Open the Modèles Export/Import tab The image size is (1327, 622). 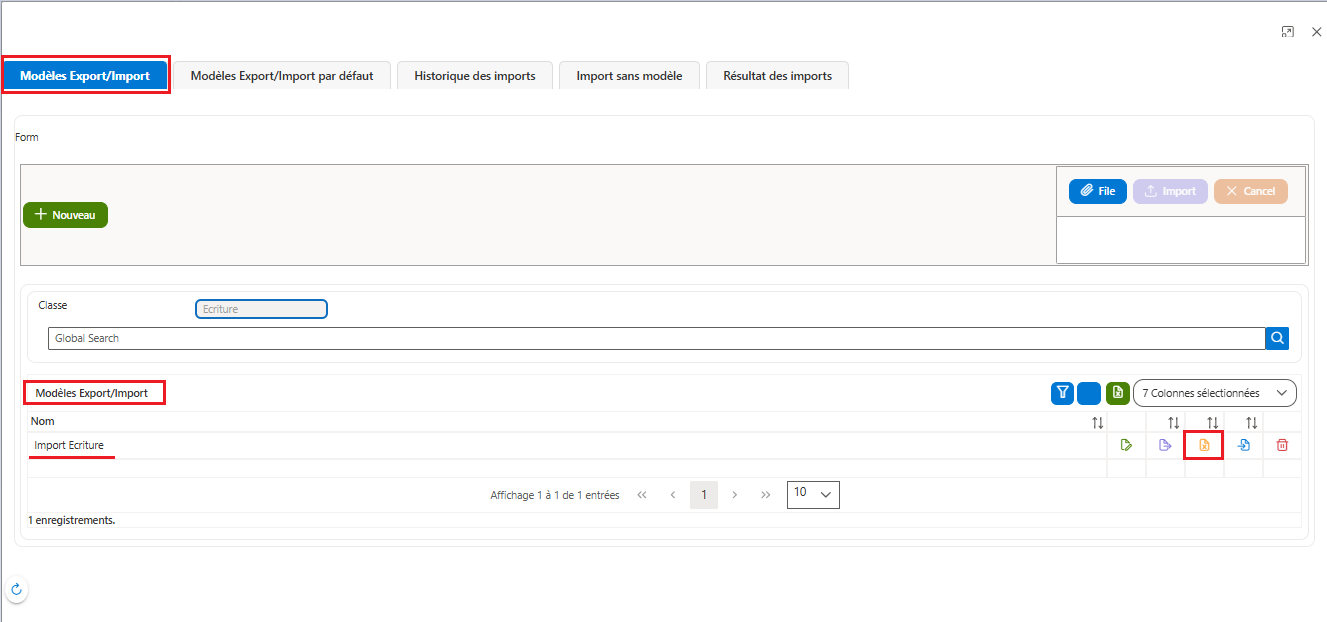85,76
